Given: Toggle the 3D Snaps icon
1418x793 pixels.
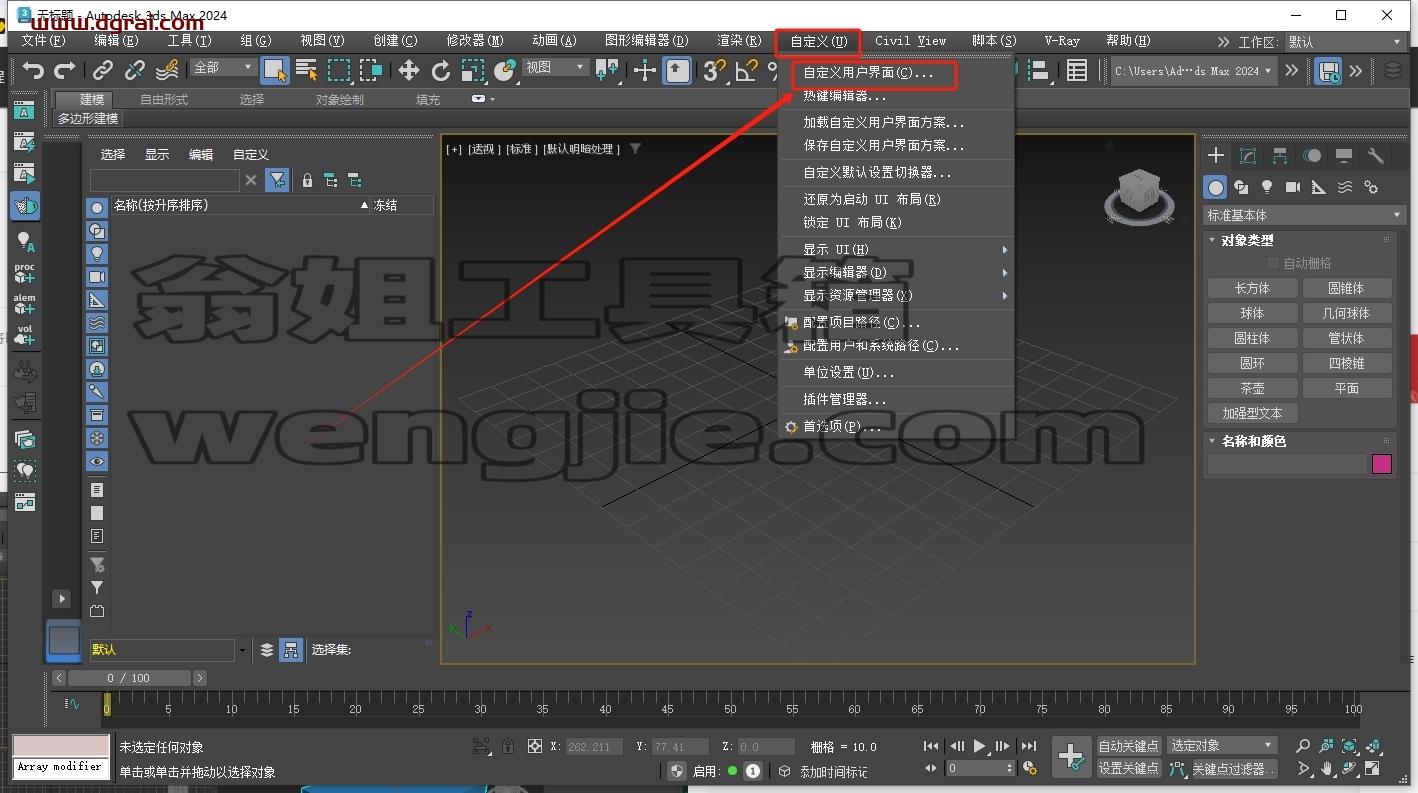Looking at the screenshot, I should [713, 70].
